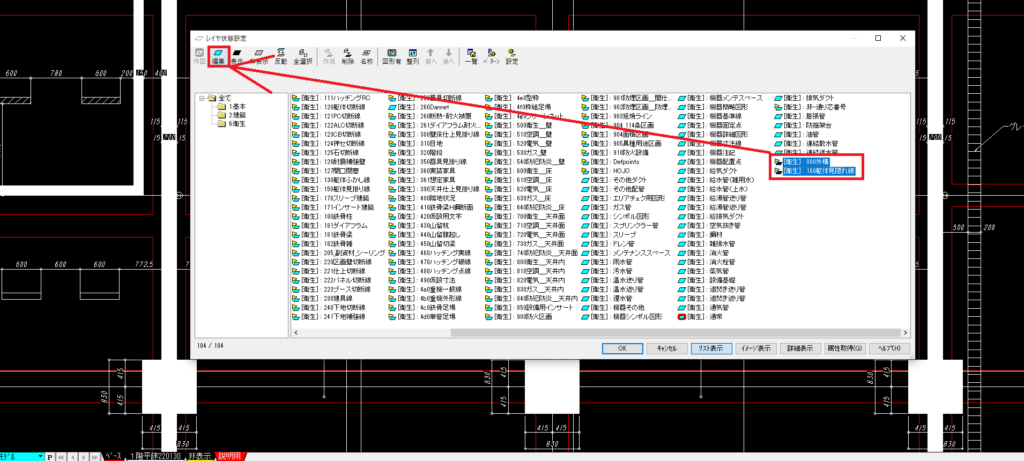Click the キャンセル button
The height and width of the screenshot is (461, 1024).
click(667, 347)
